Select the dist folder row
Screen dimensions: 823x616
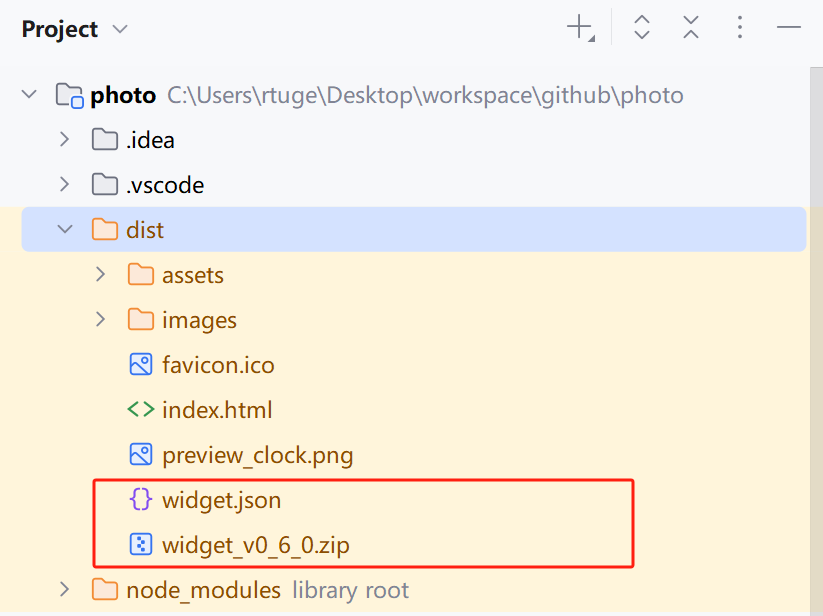pos(414,229)
